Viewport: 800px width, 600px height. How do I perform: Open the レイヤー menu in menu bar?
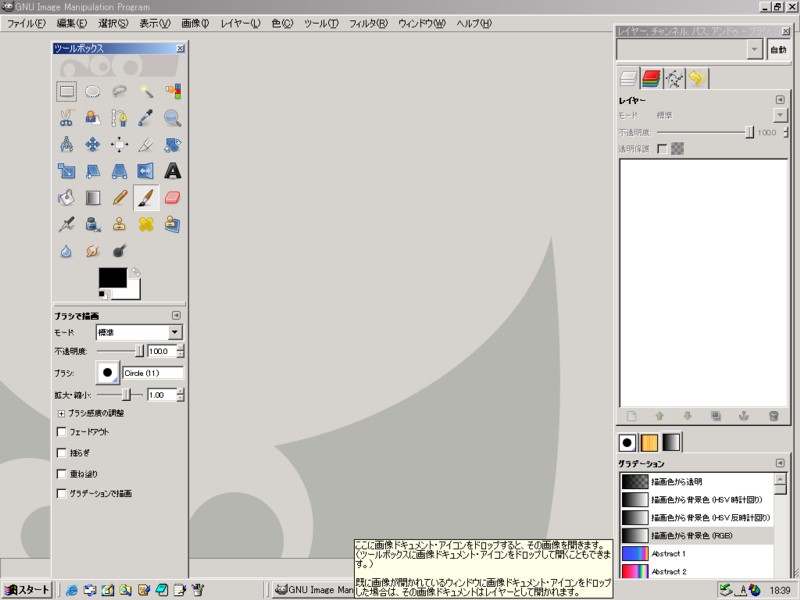(240, 23)
